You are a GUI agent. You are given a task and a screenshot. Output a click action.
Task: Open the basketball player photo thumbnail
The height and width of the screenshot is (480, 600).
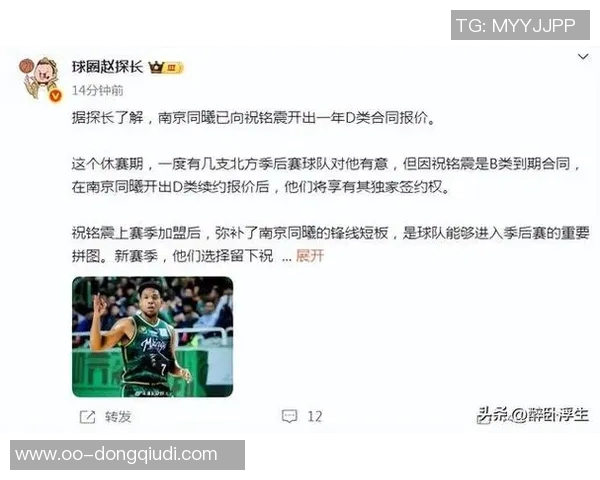click(152, 336)
